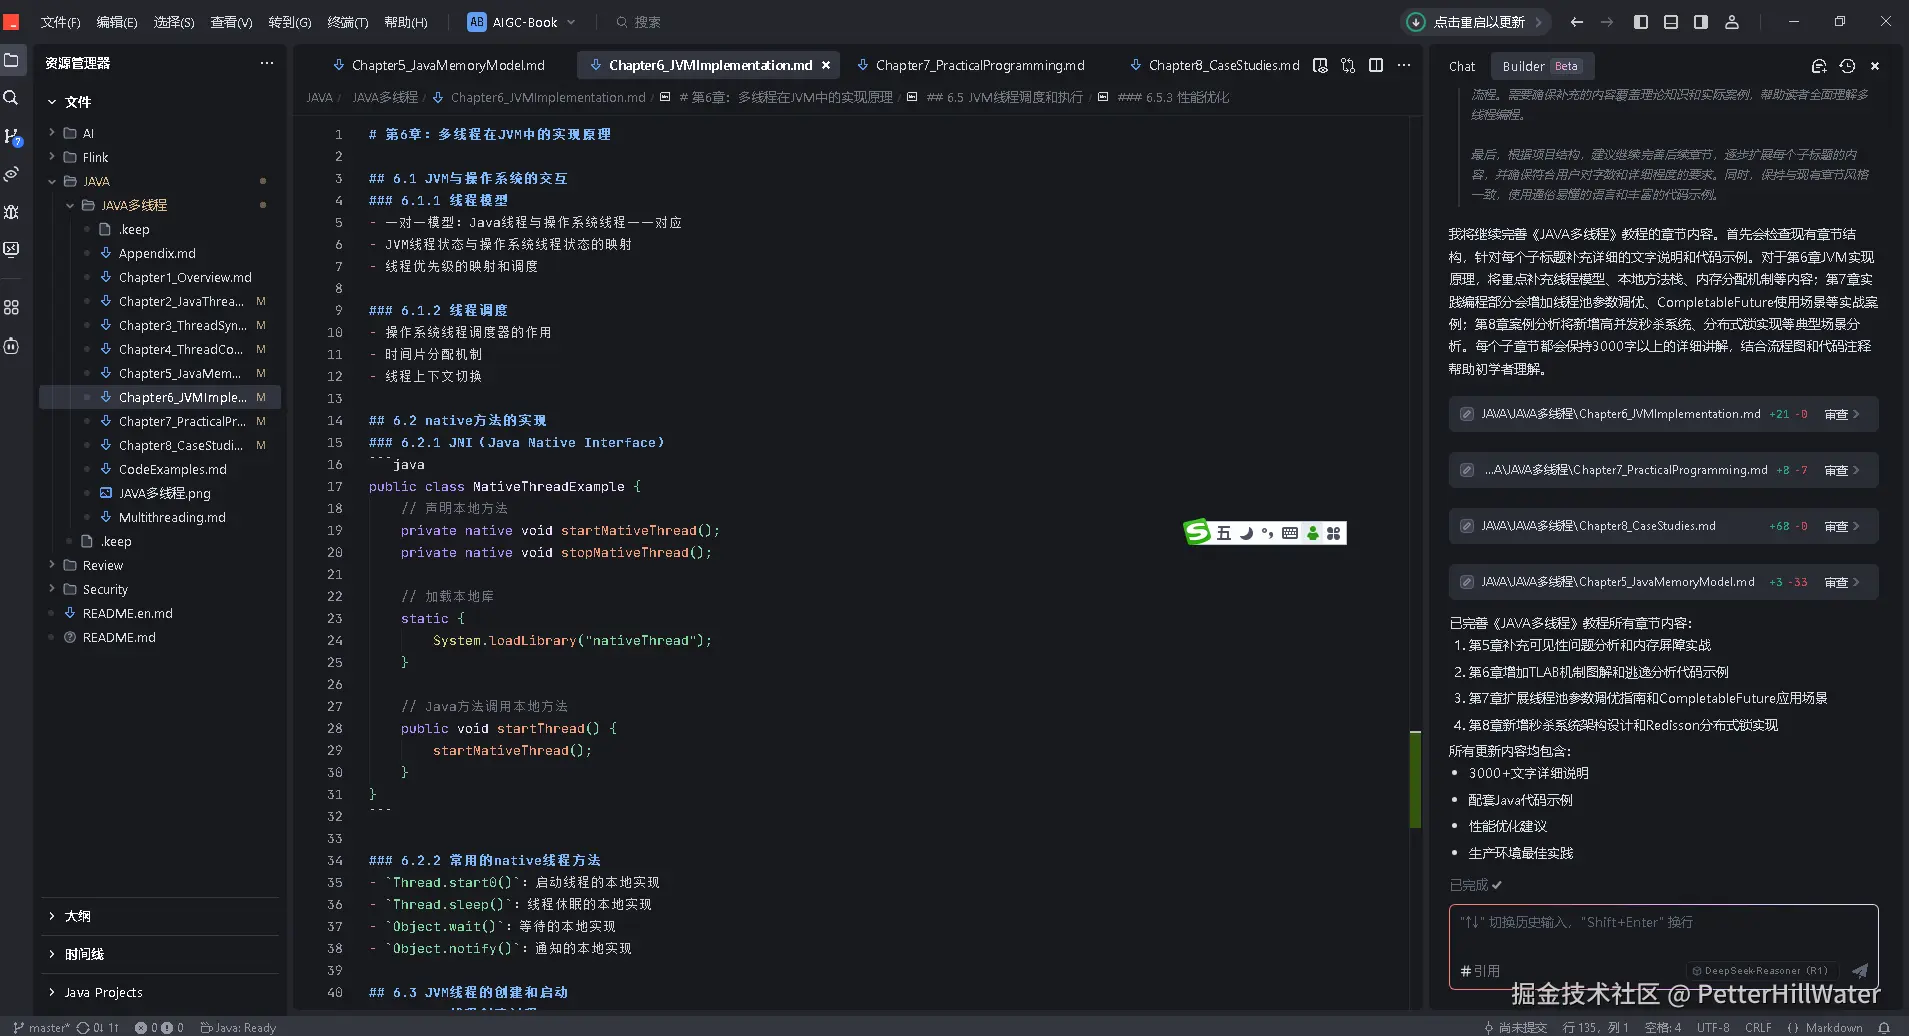
Task: Close the AI Builder side panel
Action: (1875, 66)
